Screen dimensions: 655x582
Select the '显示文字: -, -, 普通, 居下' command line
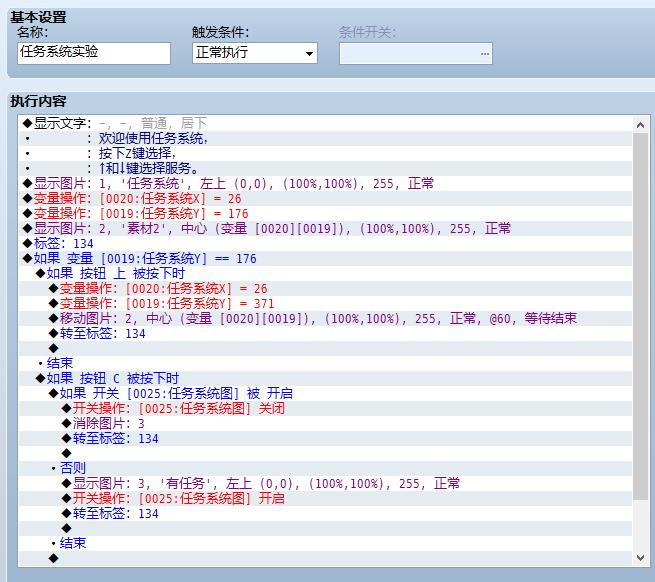tap(325, 123)
